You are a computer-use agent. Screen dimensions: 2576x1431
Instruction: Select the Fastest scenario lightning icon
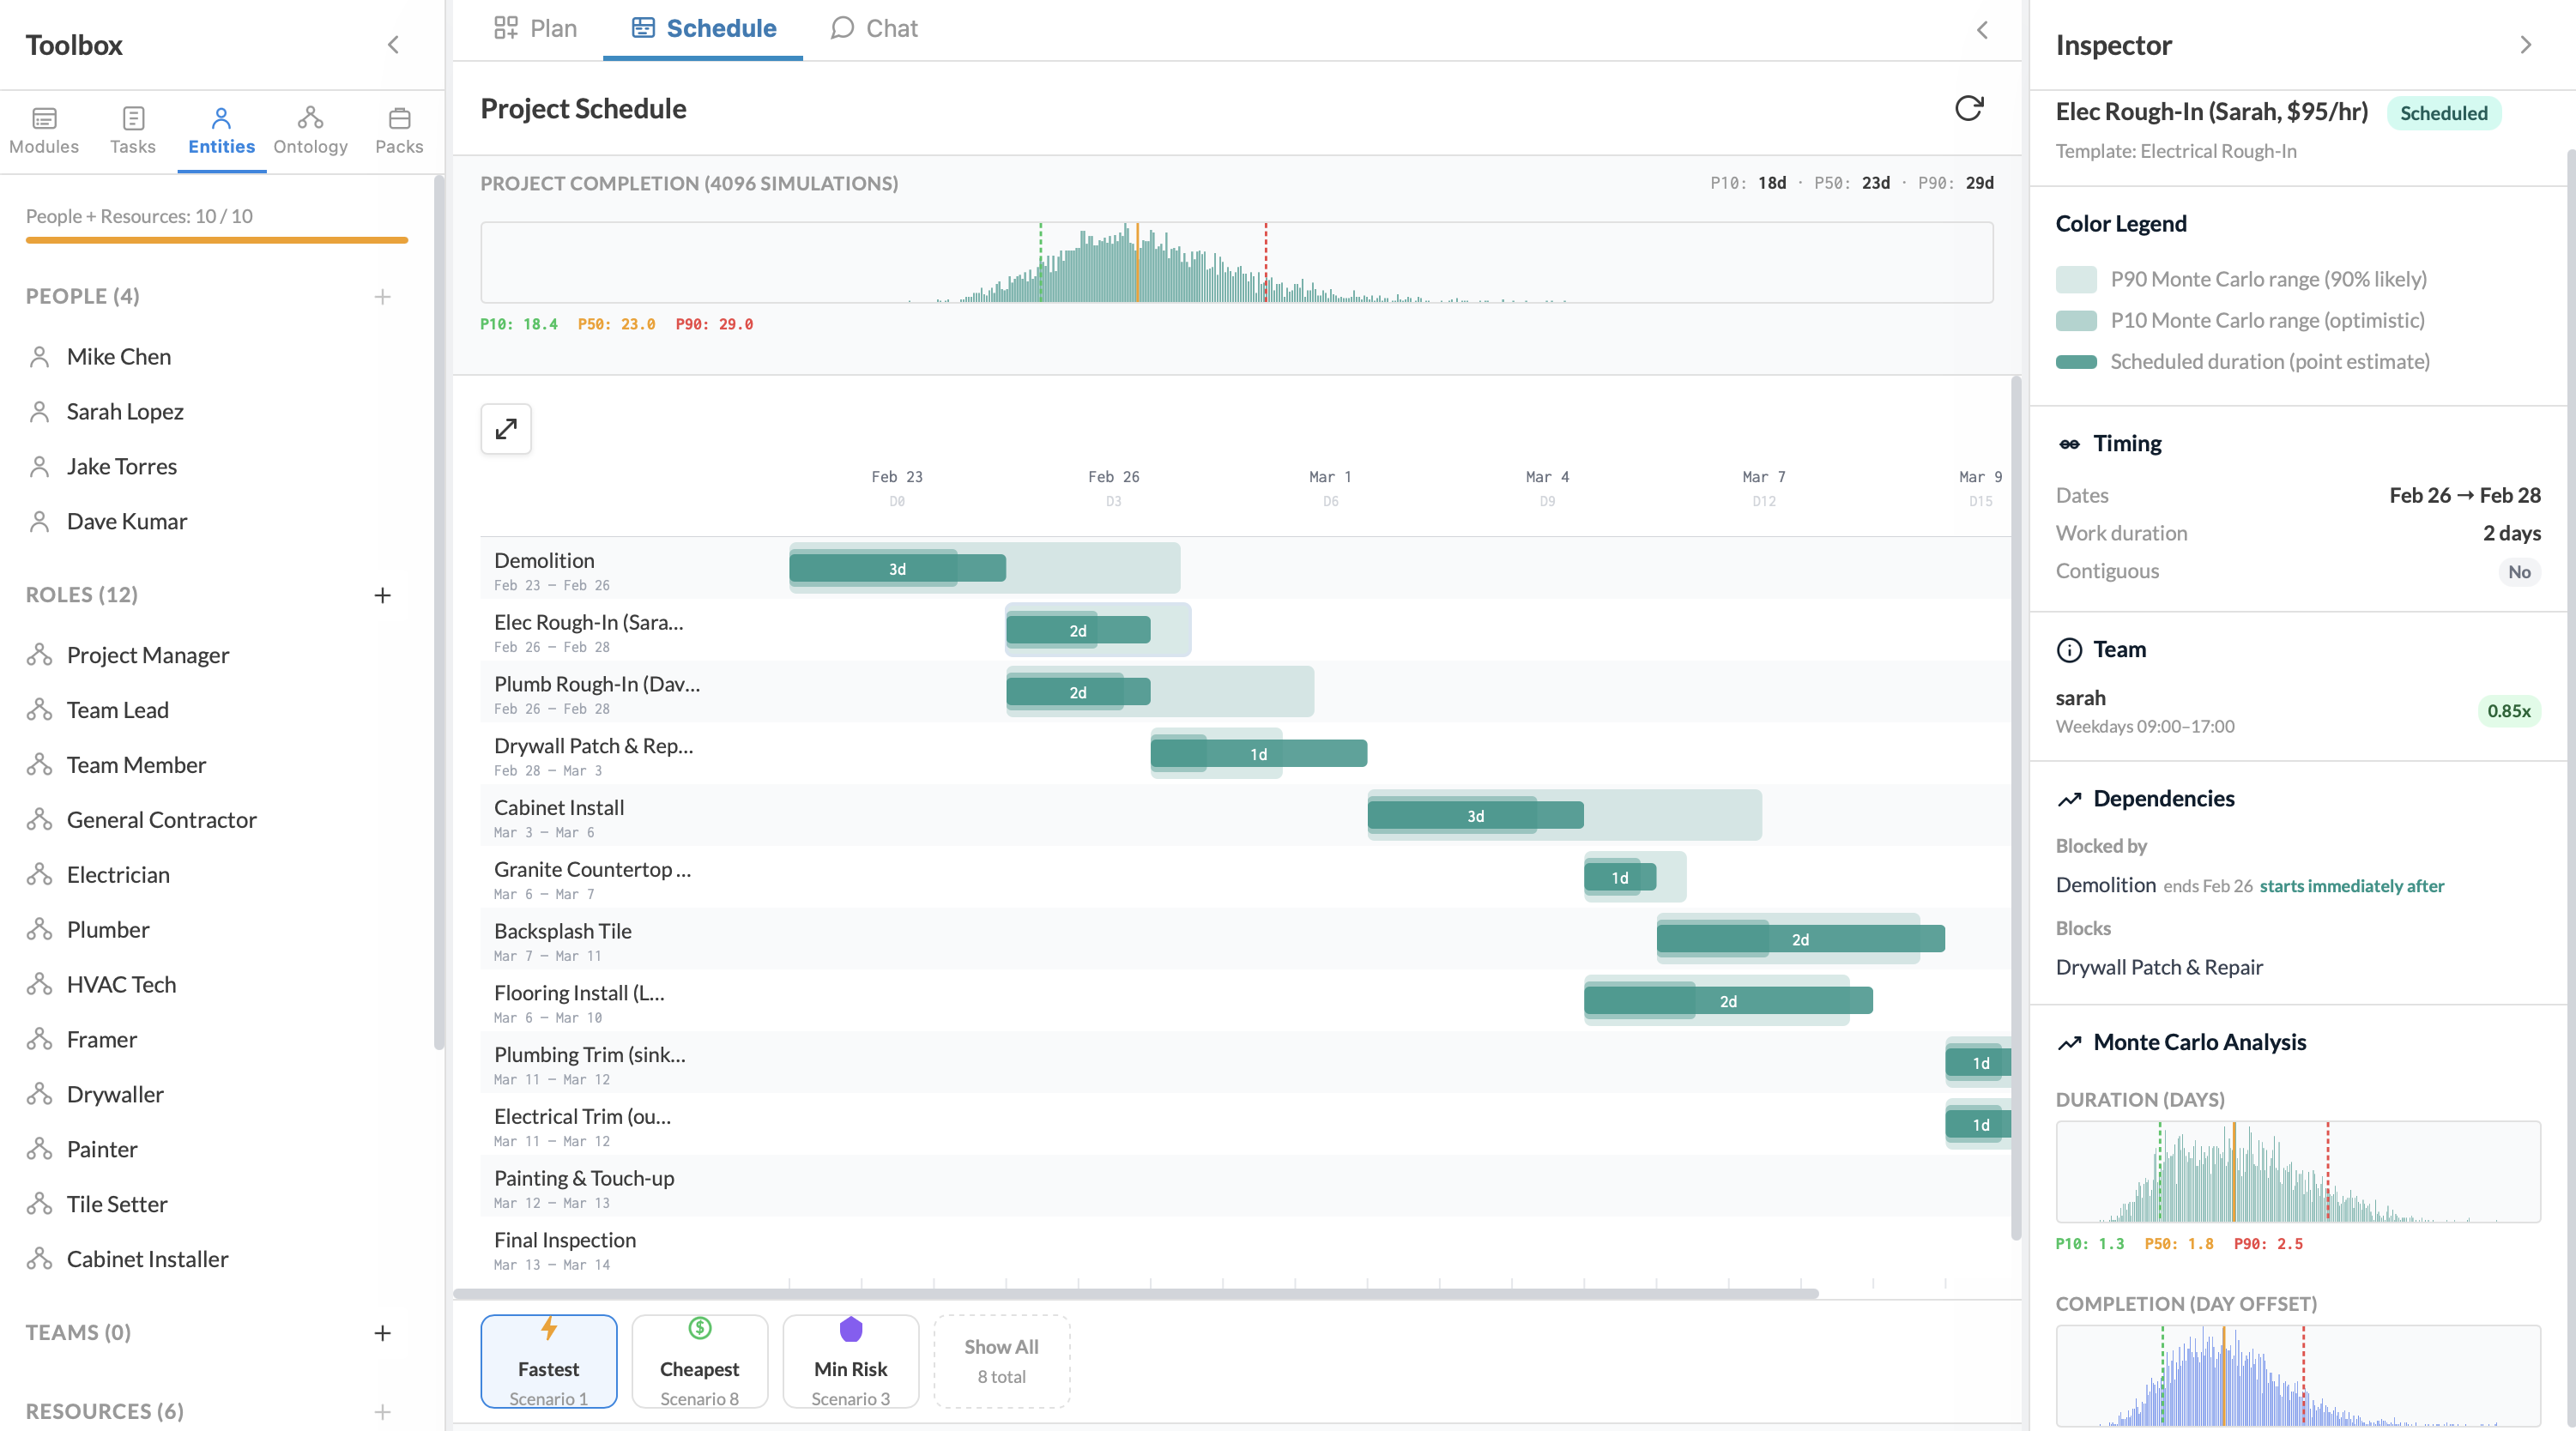[549, 1329]
